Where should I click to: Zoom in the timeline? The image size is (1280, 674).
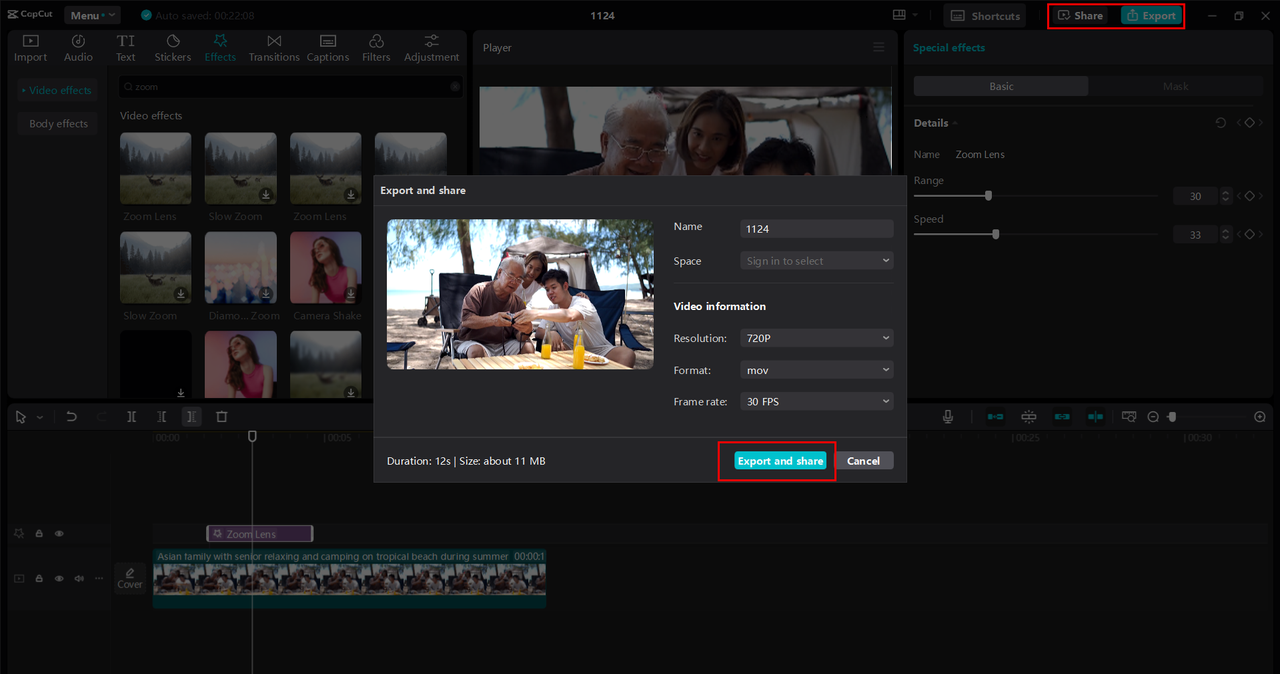(x=1260, y=417)
